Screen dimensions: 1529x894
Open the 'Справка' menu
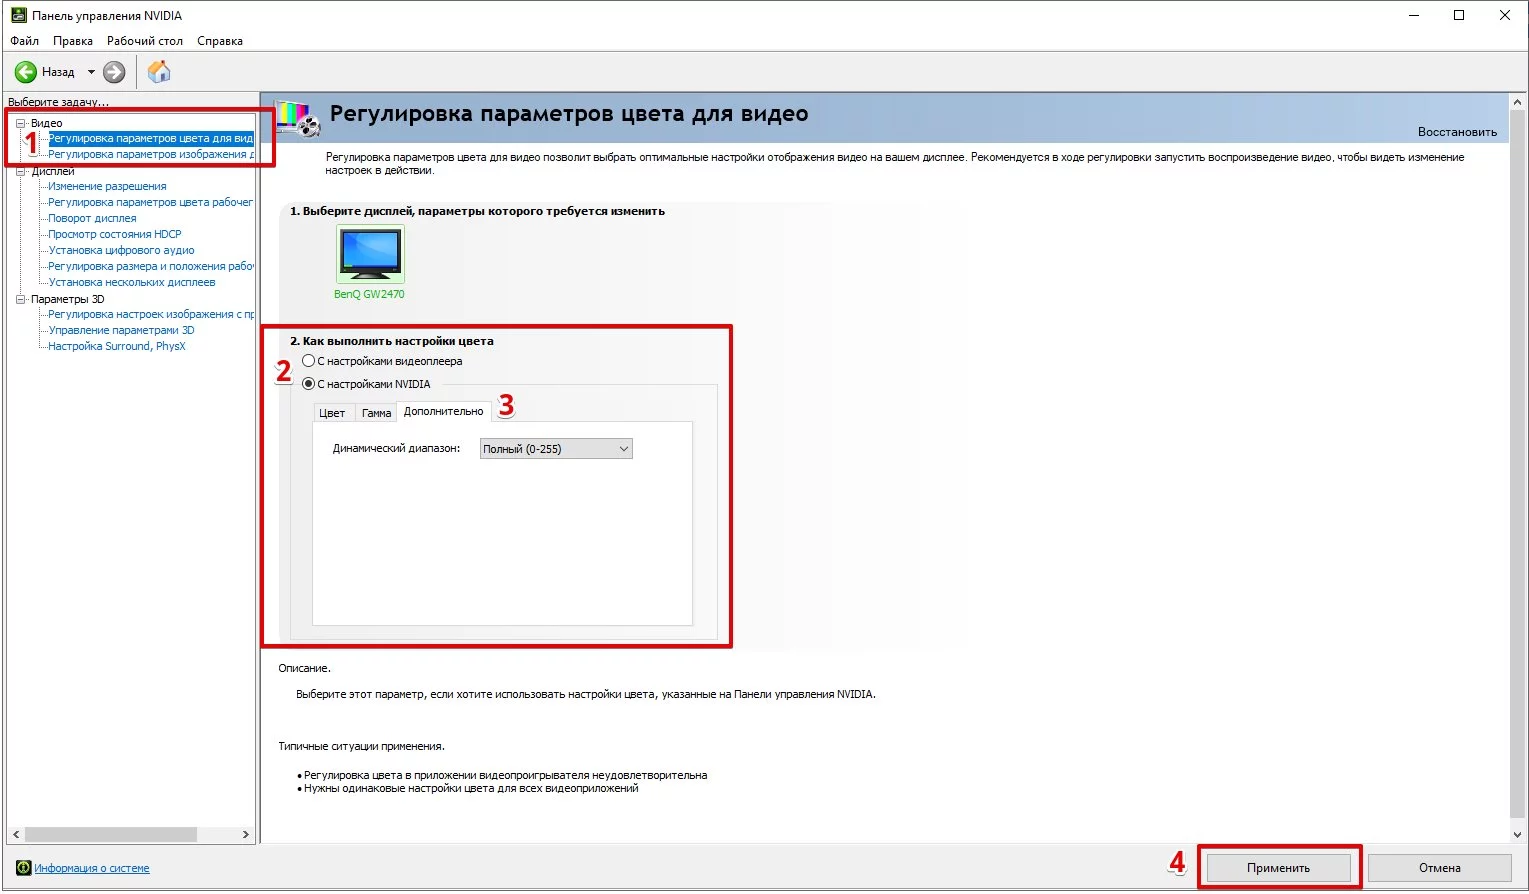[220, 41]
